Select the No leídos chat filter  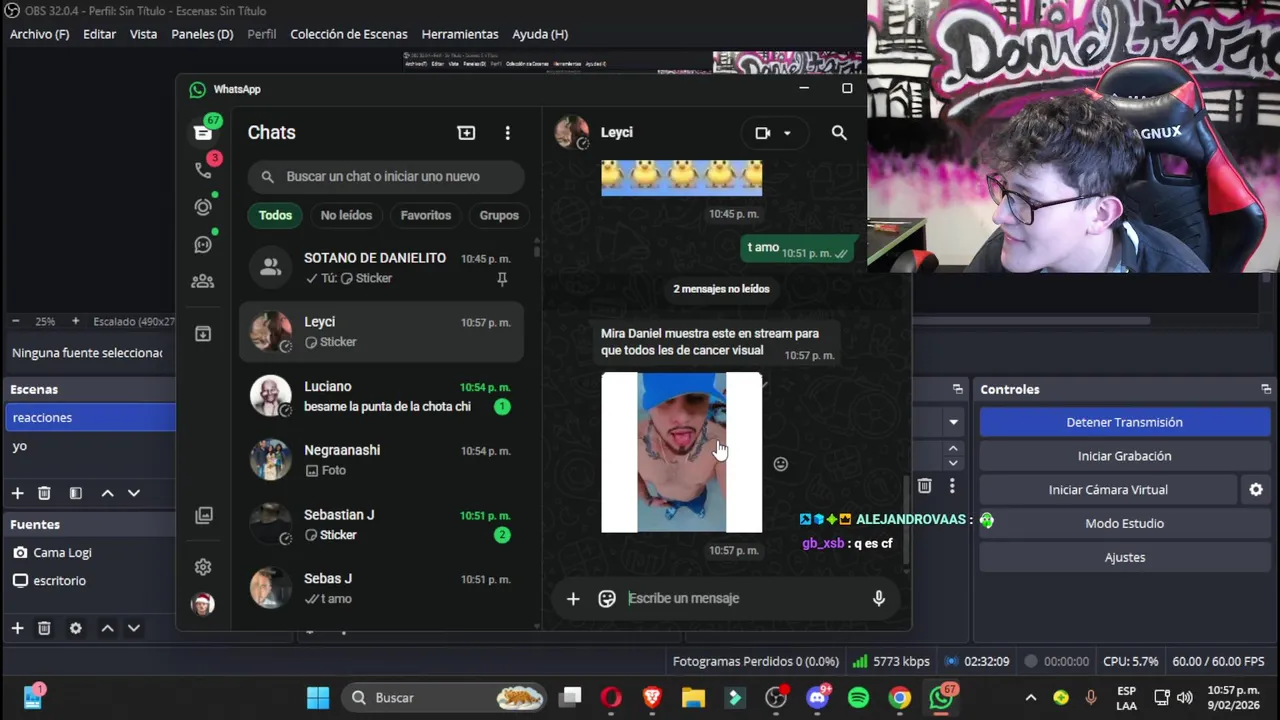[346, 215]
